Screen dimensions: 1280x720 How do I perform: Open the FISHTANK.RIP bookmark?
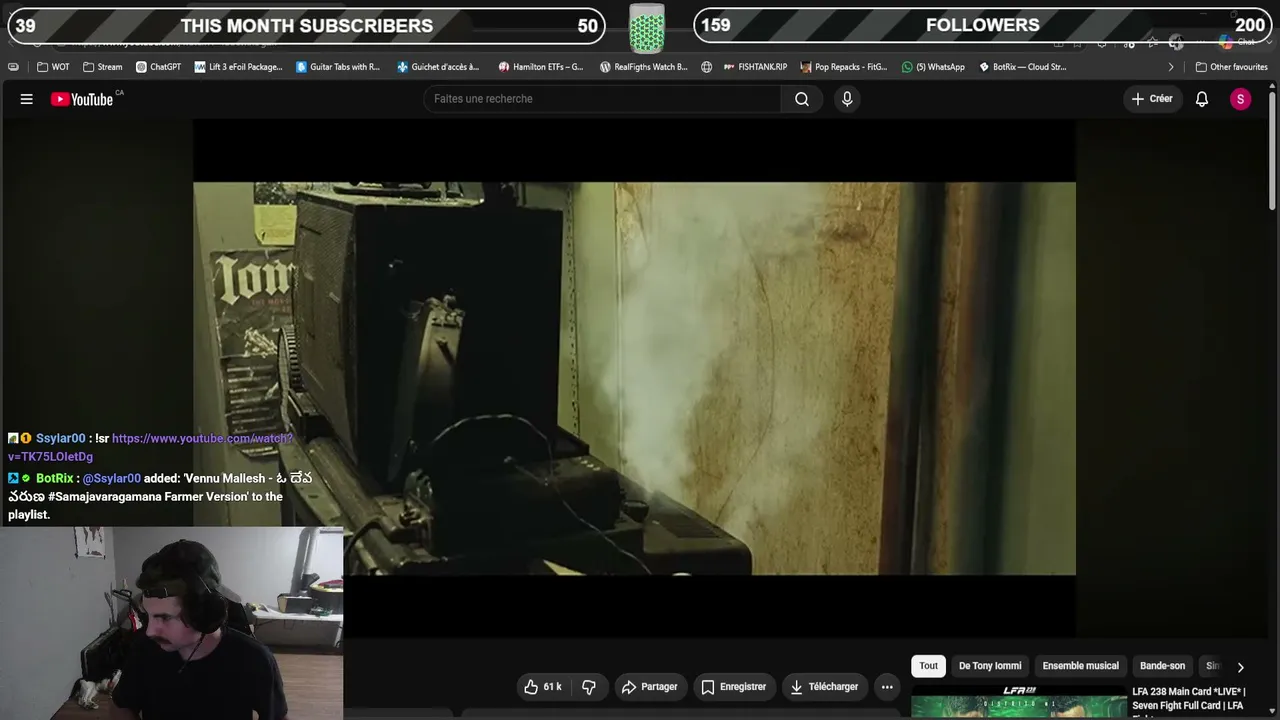(x=755, y=67)
